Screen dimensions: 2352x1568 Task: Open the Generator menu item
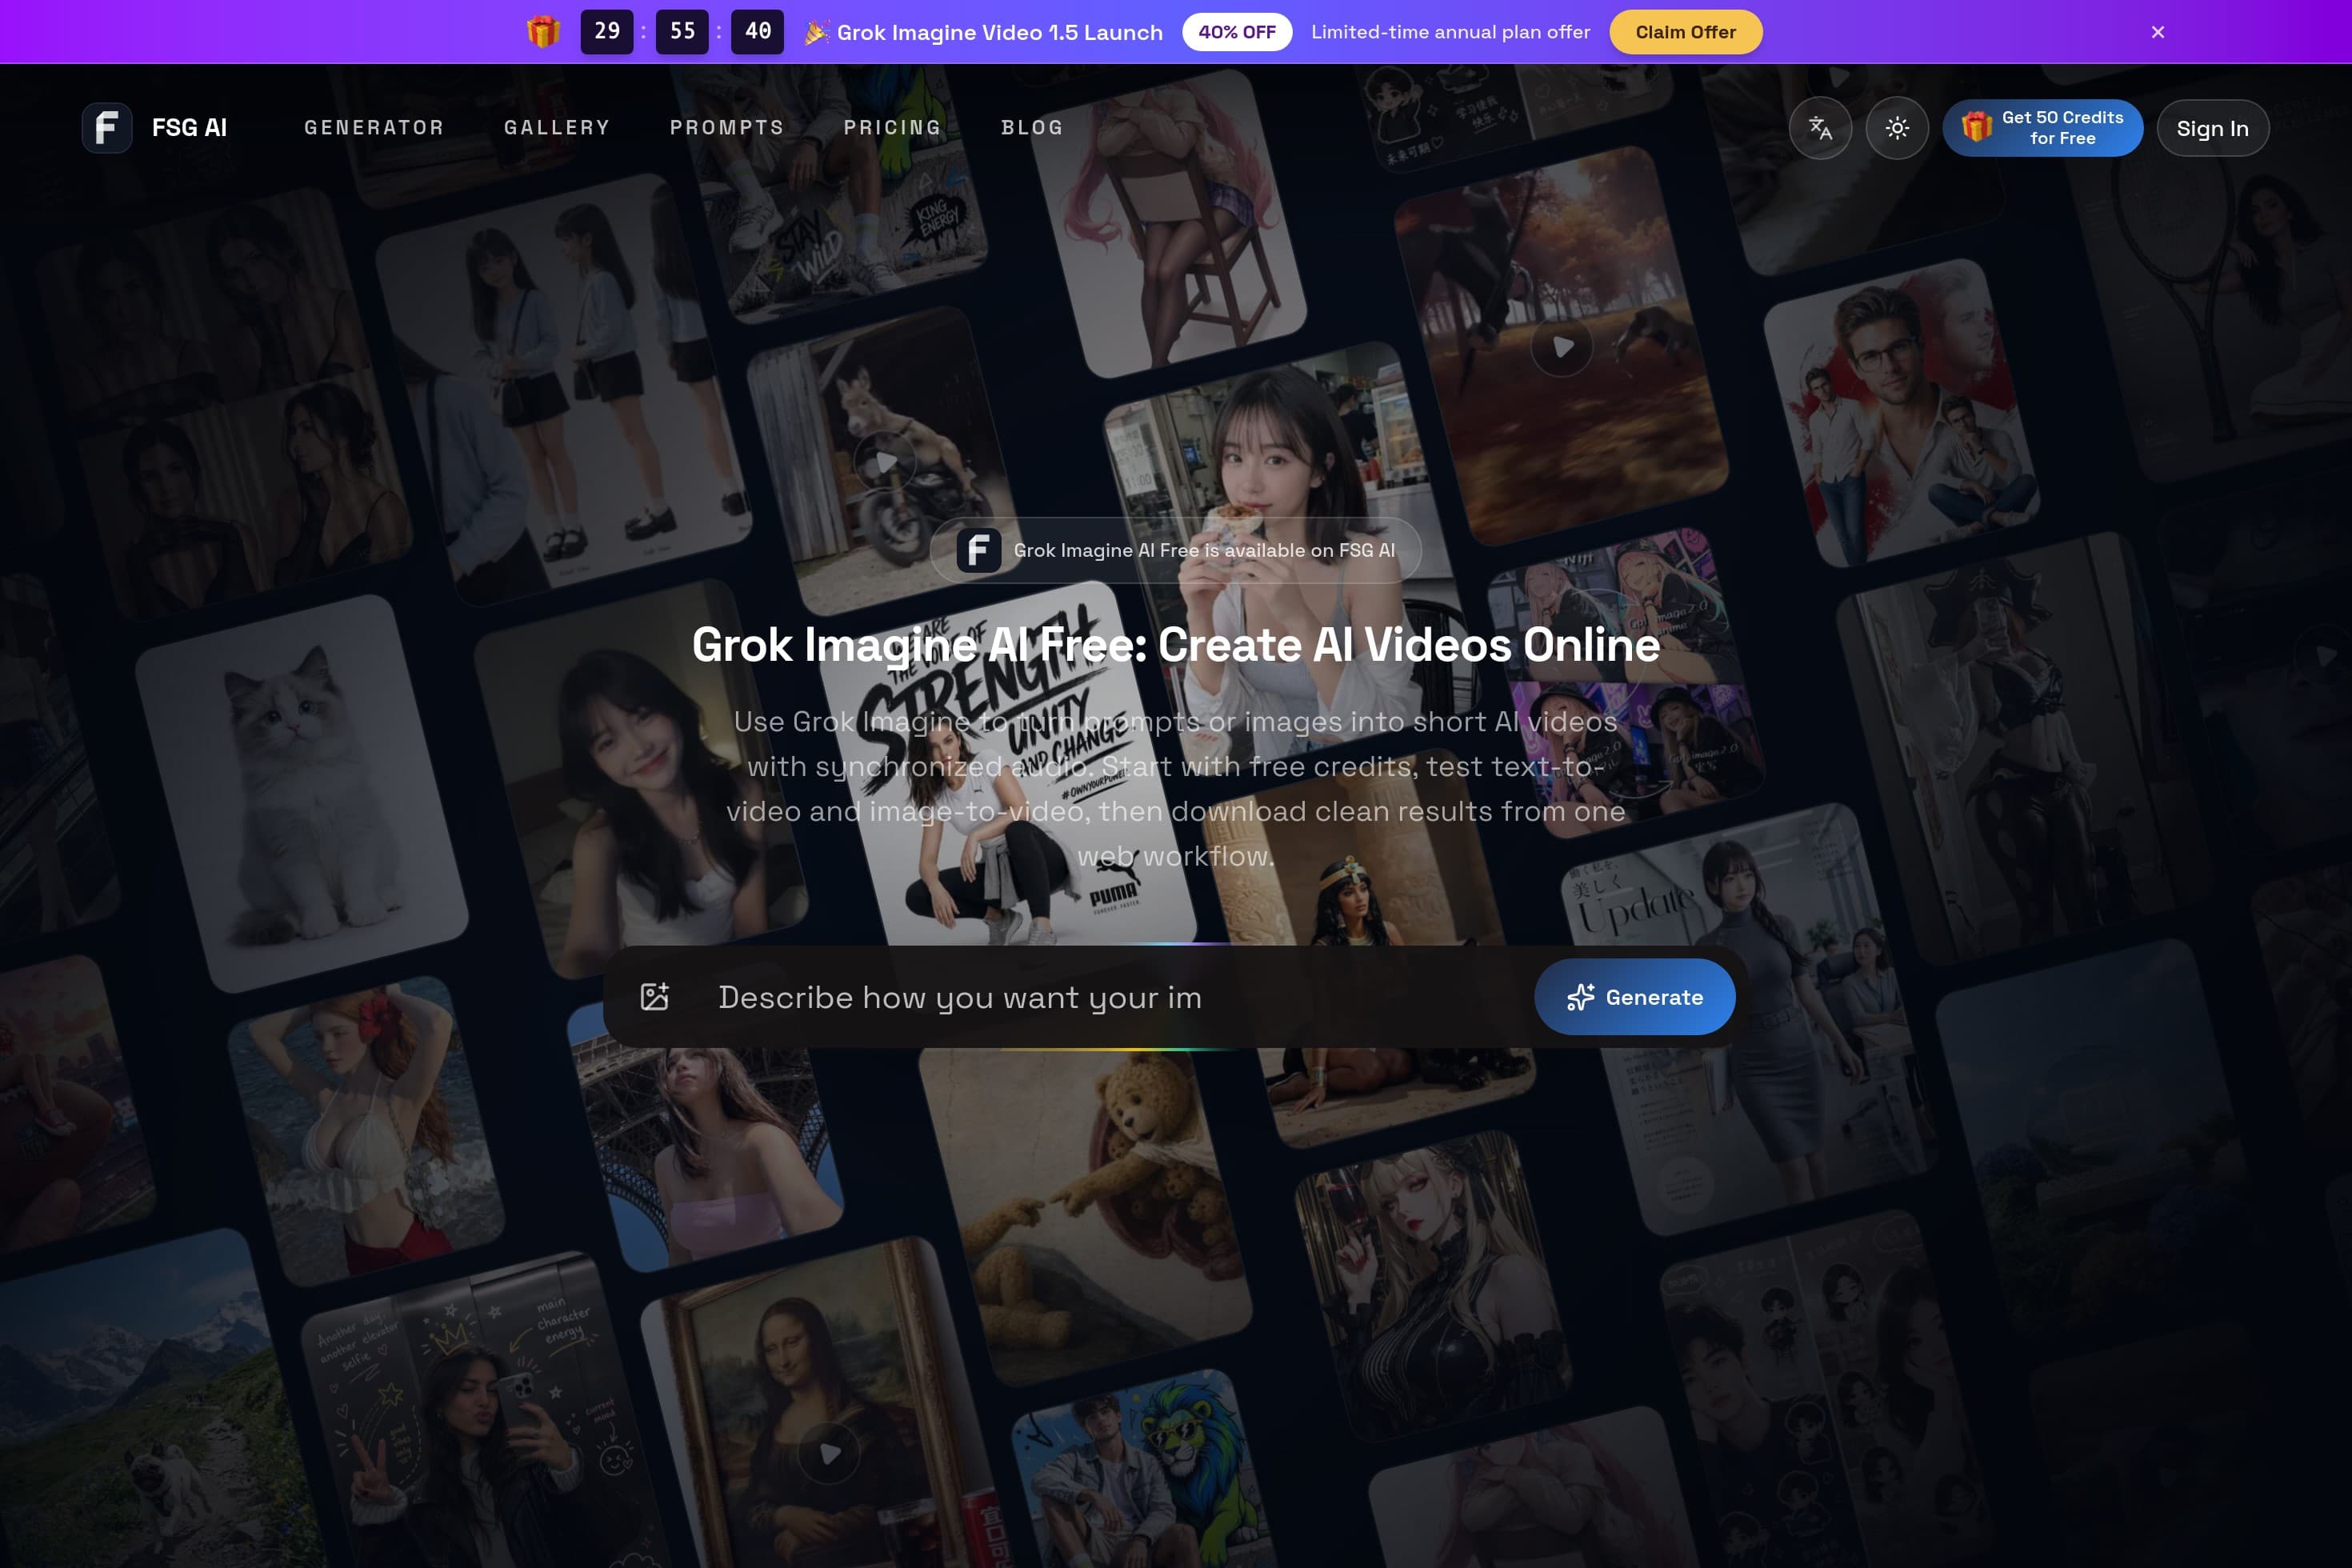click(374, 128)
